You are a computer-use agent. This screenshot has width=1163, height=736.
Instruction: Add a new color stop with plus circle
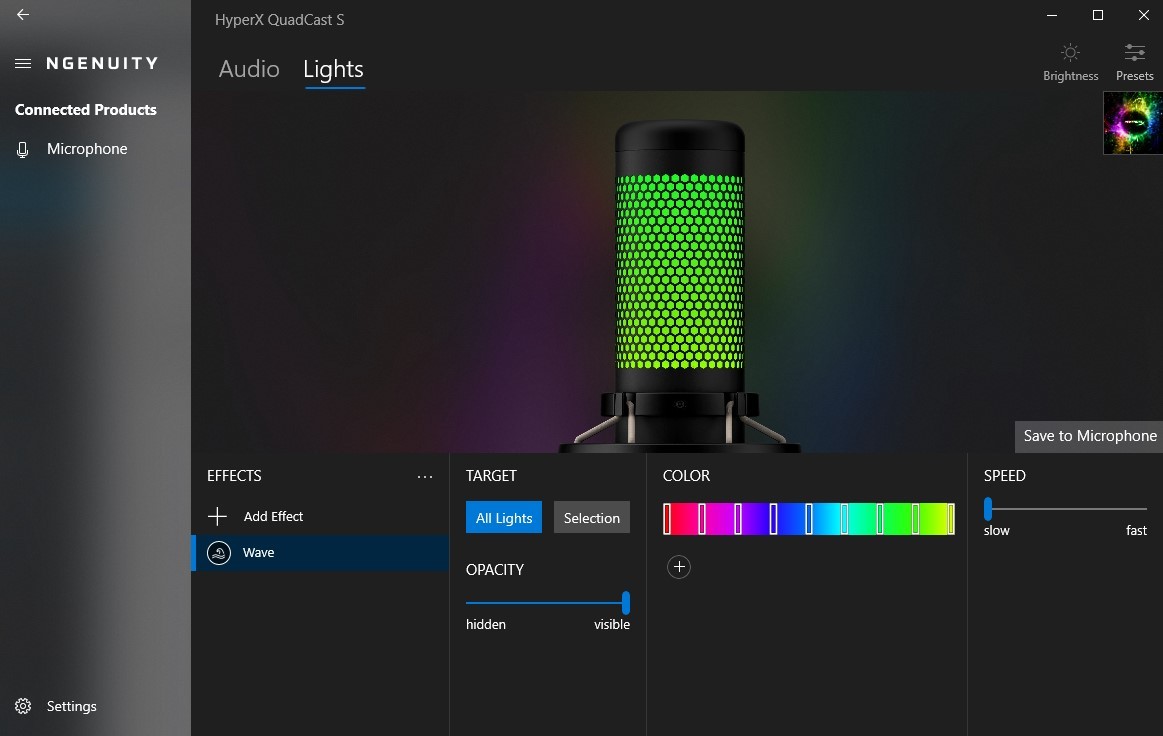tap(679, 567)
